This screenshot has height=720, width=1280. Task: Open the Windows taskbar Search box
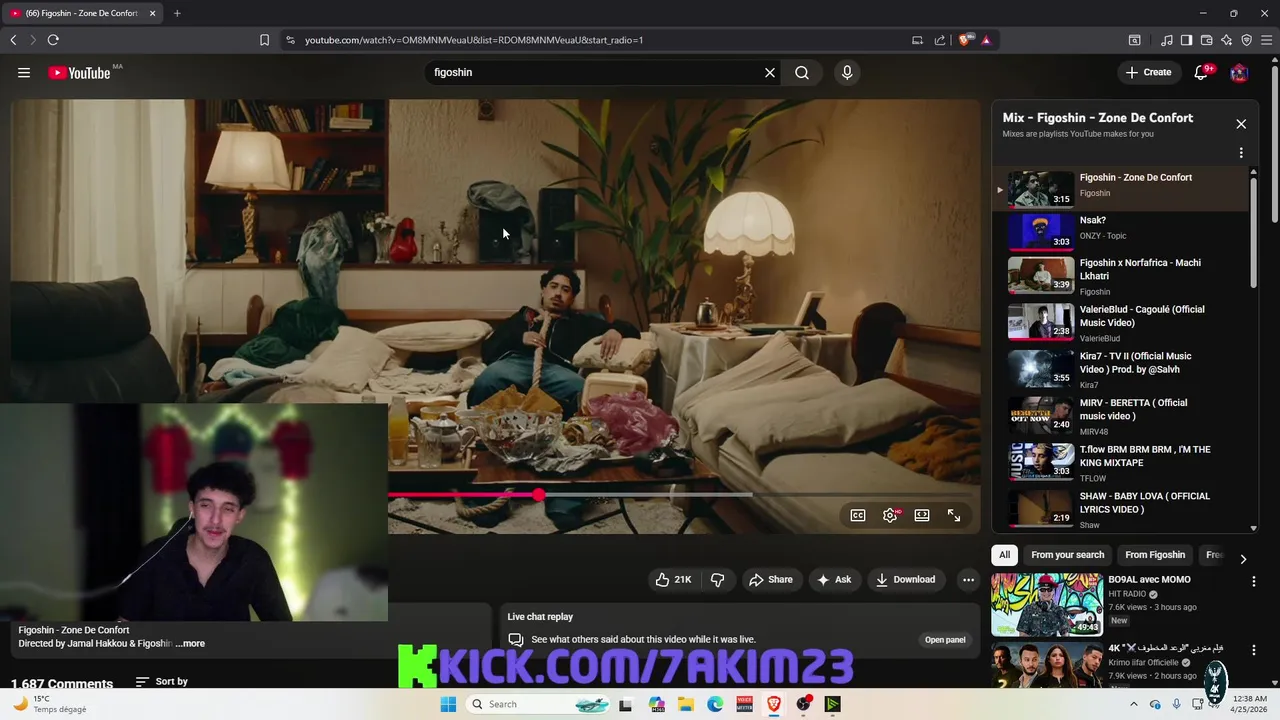[537, 704]
